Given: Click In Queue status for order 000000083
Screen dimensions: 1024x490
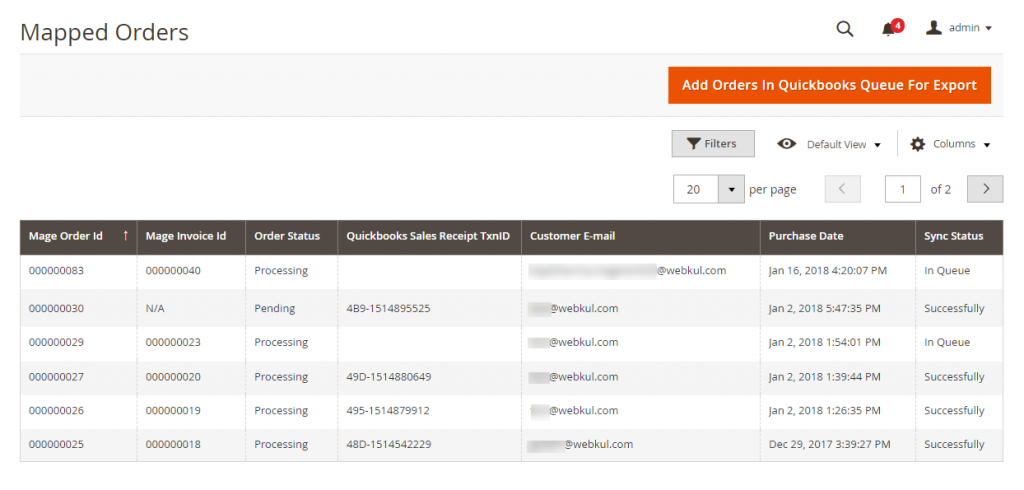Looking at the screenshot, I should click(x=947, y=271).
